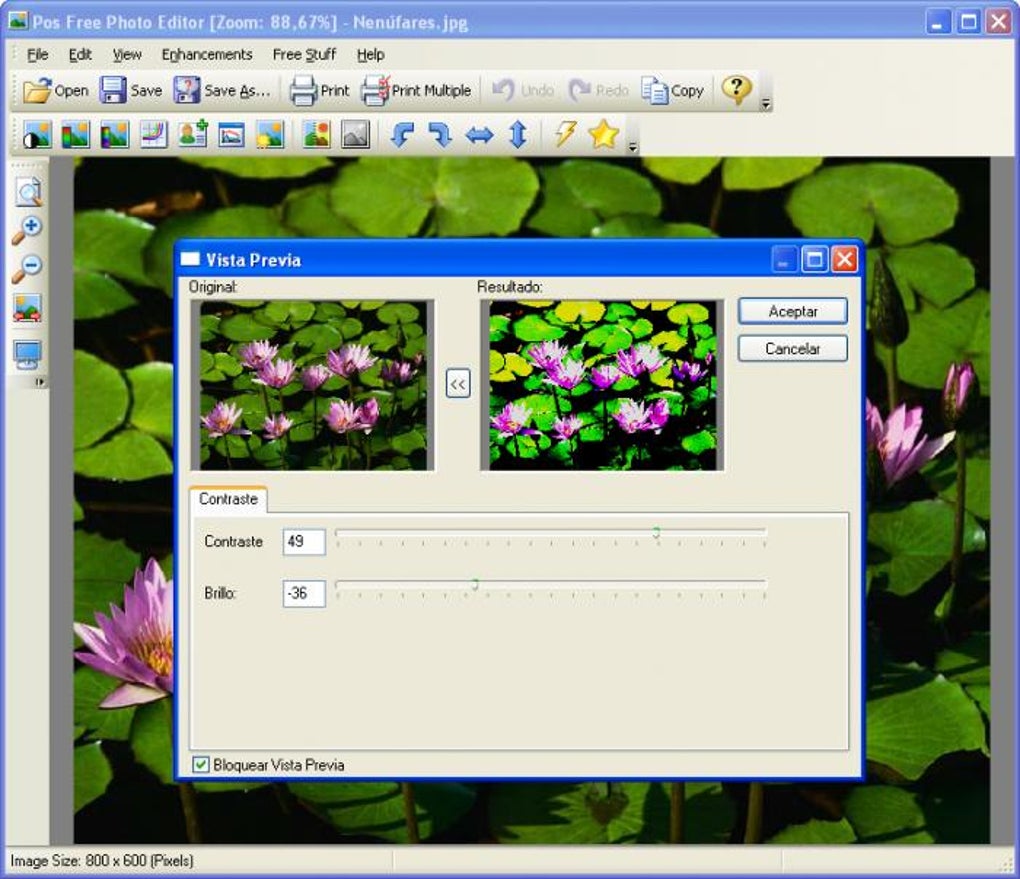The width and height of the screenshot is (1020, 879).
Task: Click the yellow question mark help icon
Action: click(736, 90)
